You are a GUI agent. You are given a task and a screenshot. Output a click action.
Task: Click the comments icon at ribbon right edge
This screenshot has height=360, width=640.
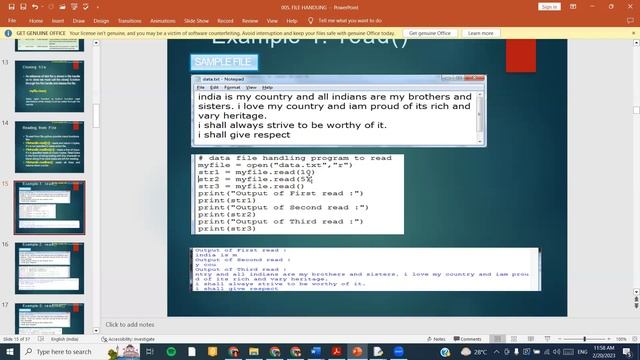tap(630, 20)
